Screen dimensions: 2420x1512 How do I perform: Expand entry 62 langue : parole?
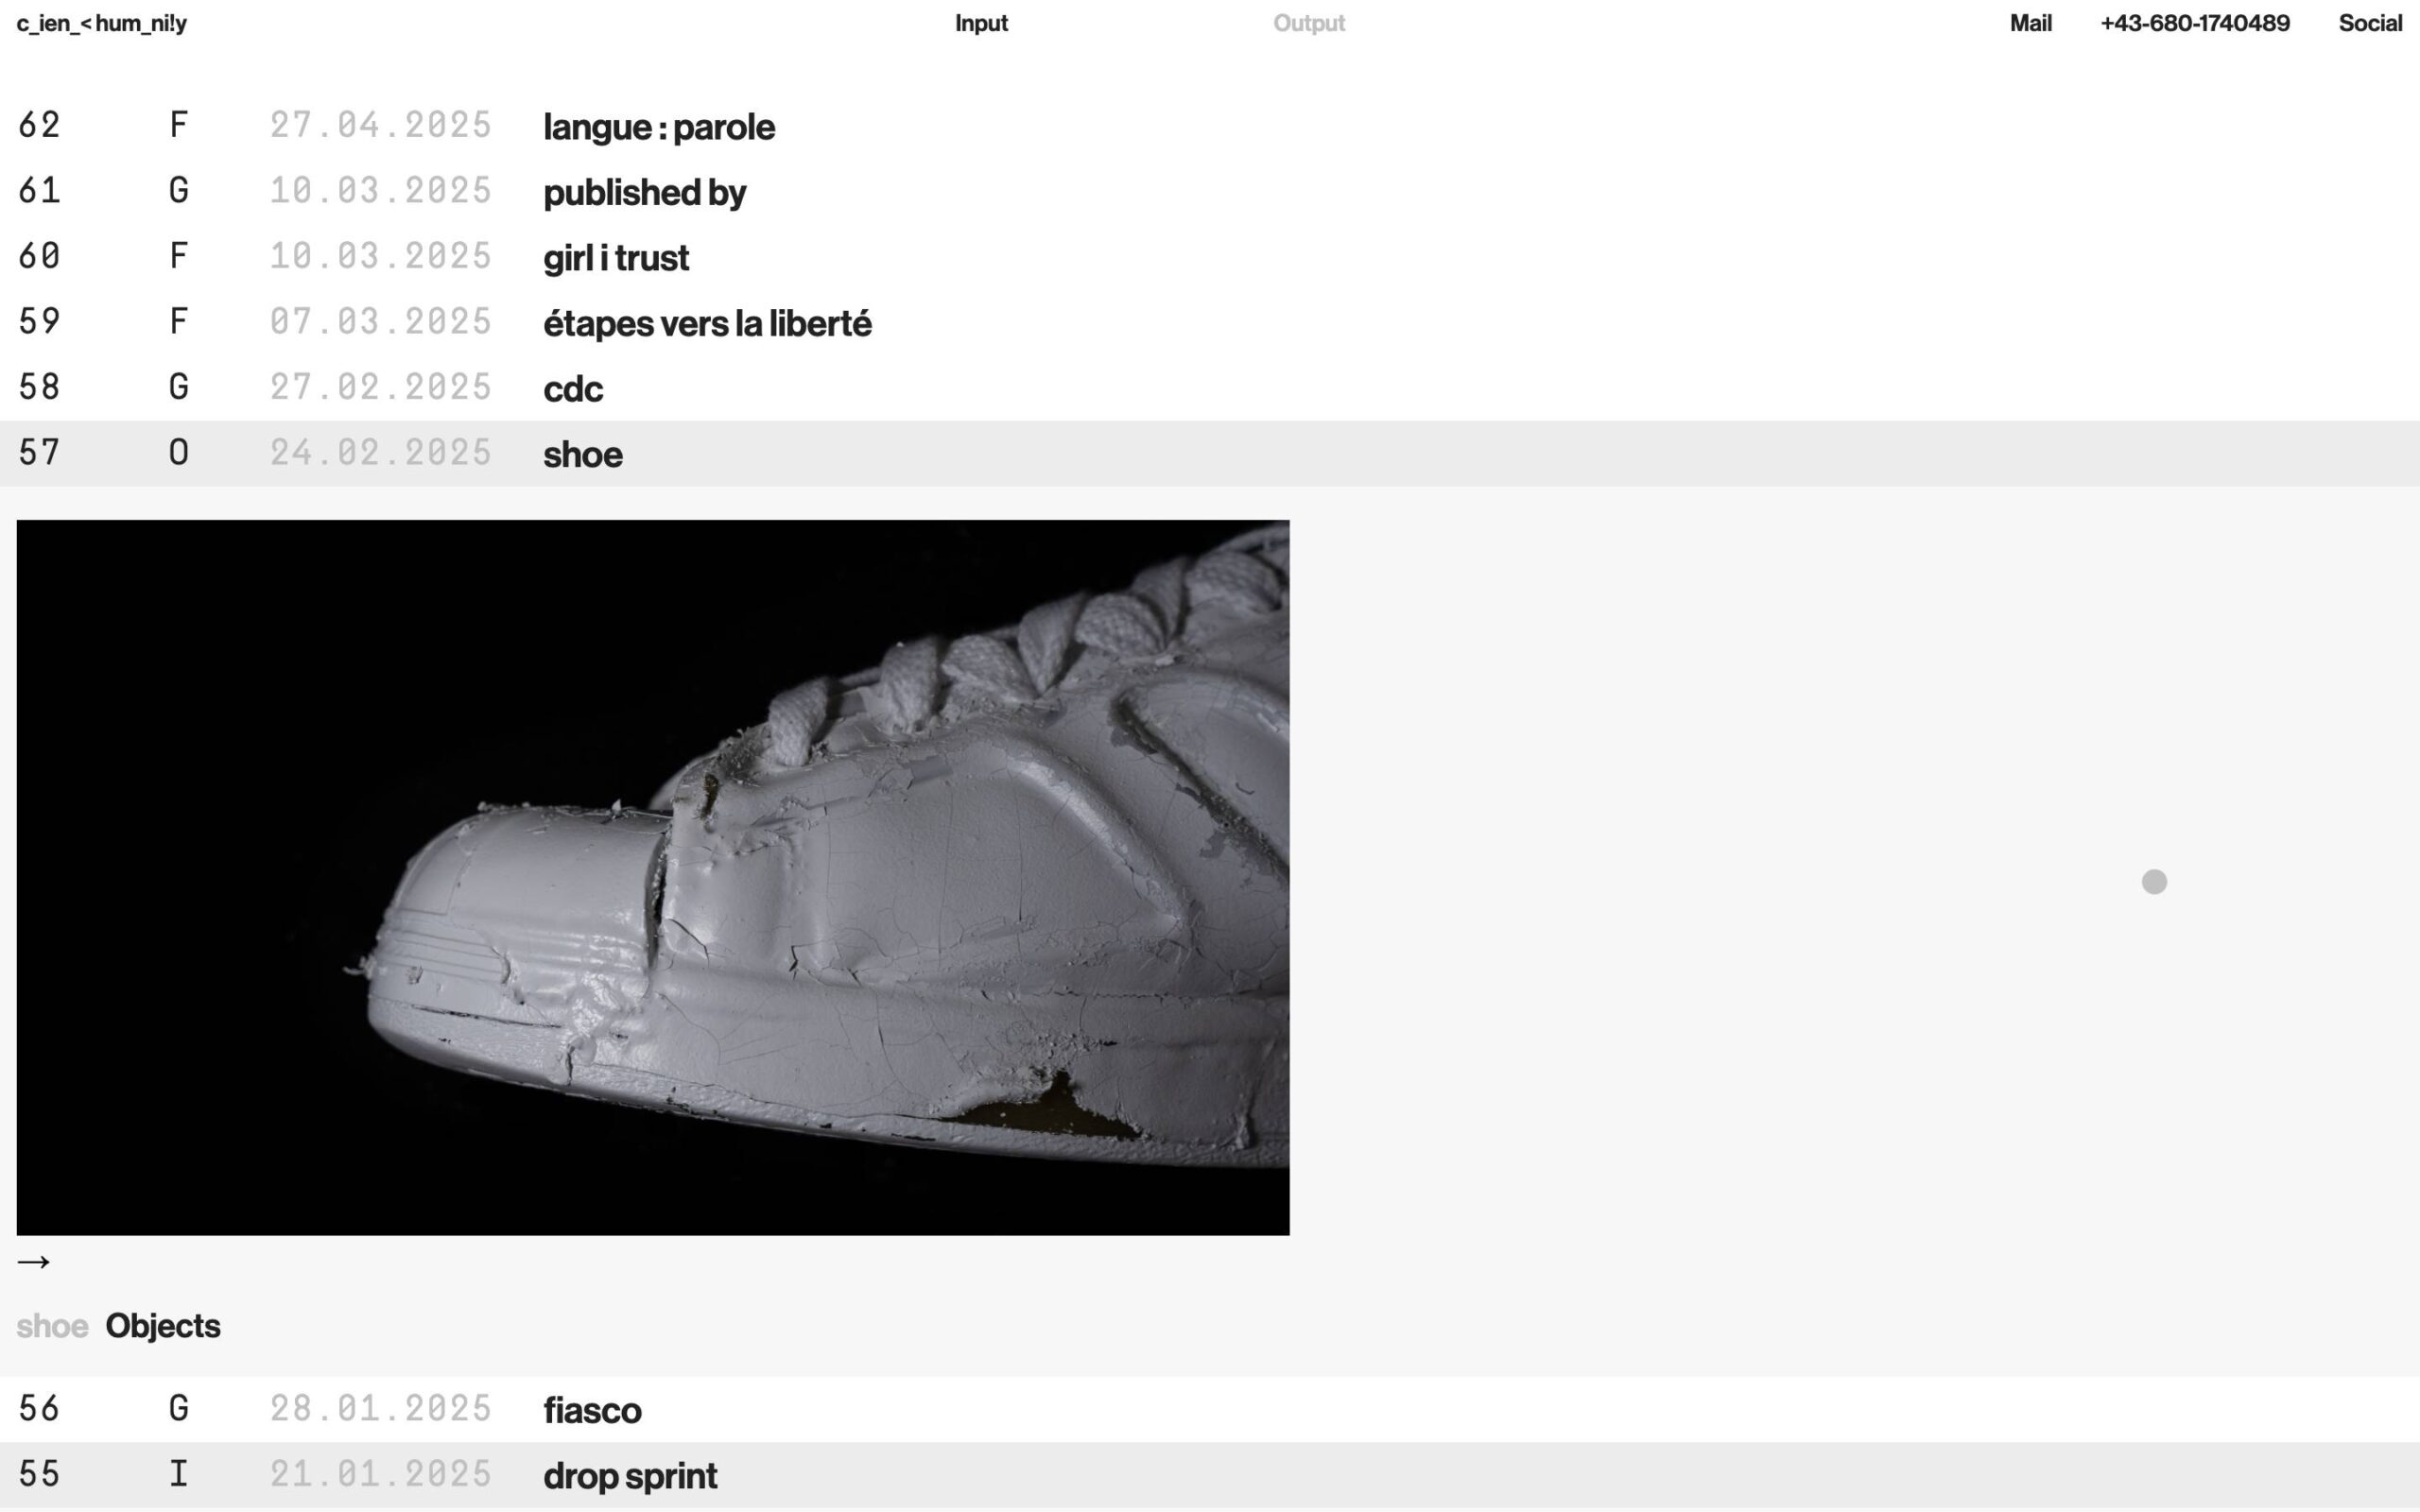click(658, 127)
